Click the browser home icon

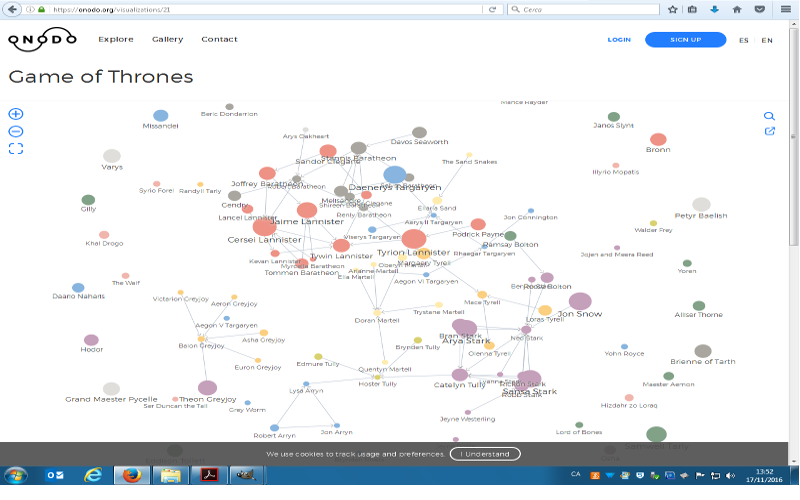pyautogui.click(x=738, y=9)
